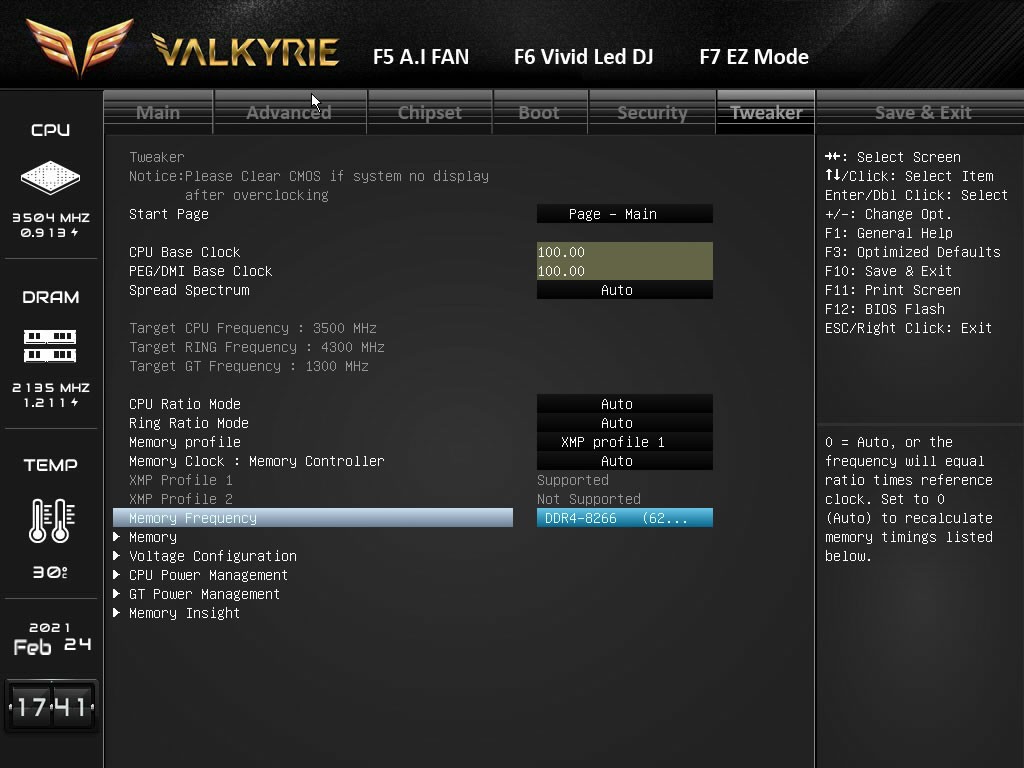Click the 17:41 flip clock
This screenshot has width=1024, height=768.
[52, 706]
